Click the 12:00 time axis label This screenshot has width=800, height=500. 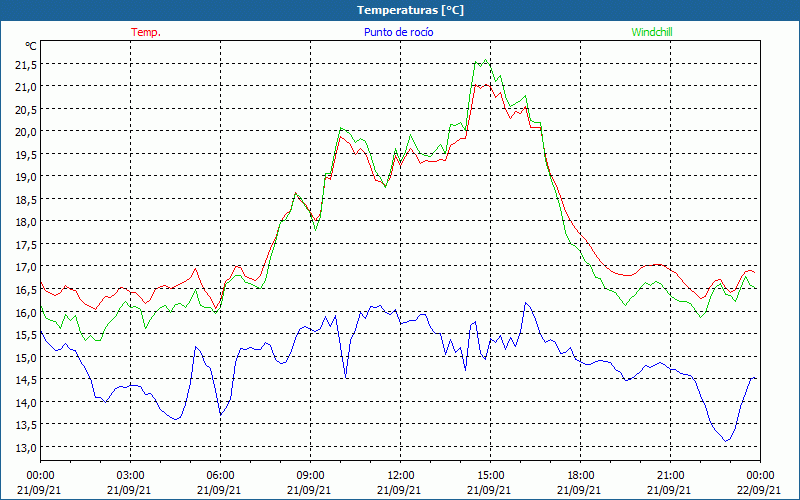coord(401,476)
